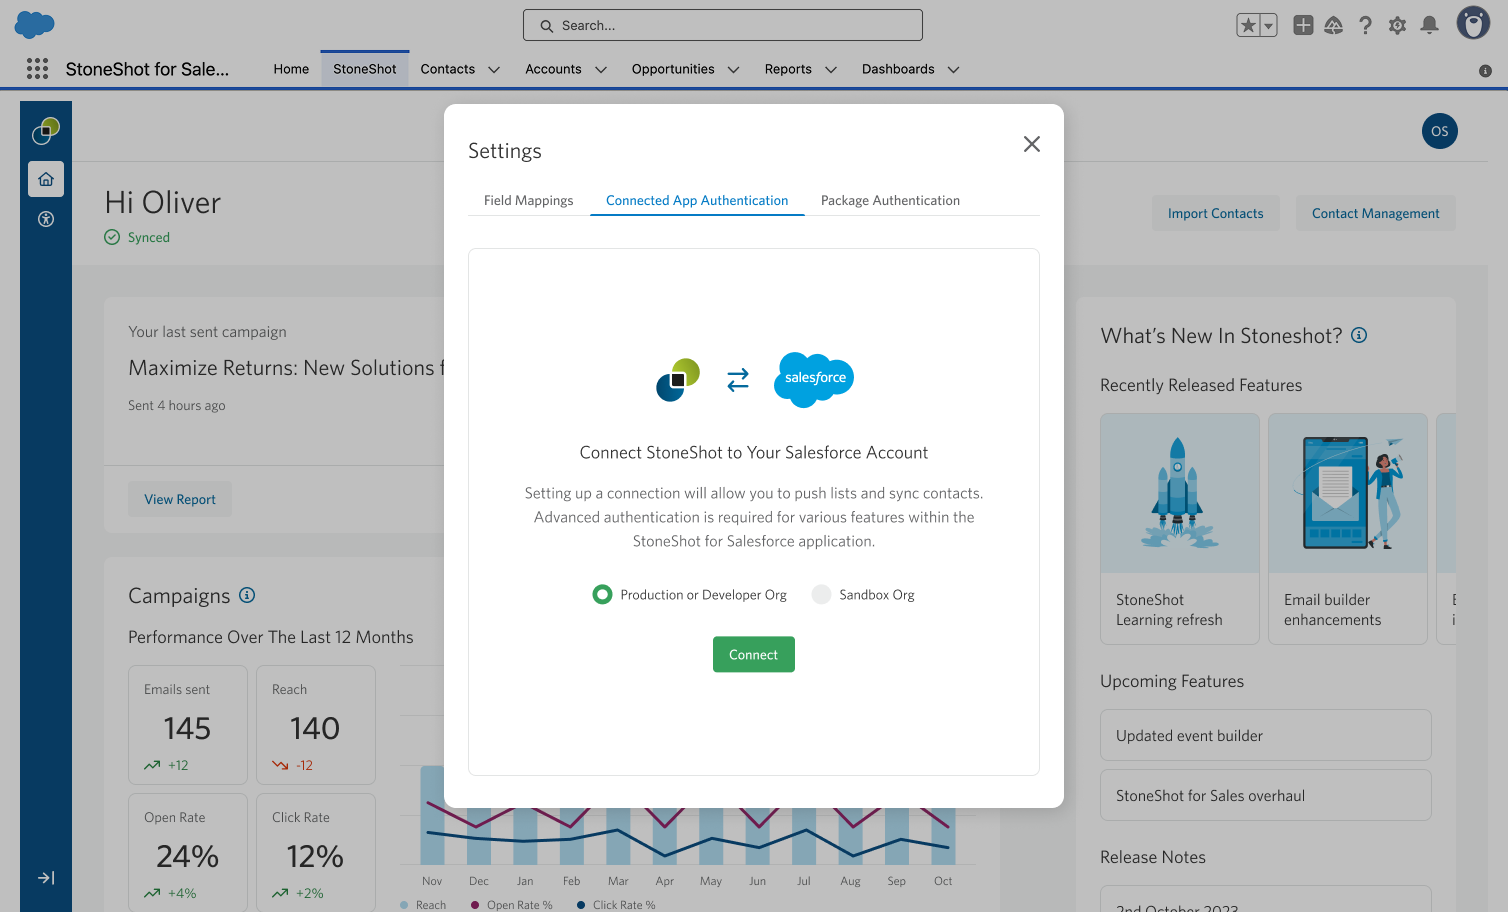Open the Help question mark icon
This screenshot has width=1508, height=912.
[x=1365, y=25]
